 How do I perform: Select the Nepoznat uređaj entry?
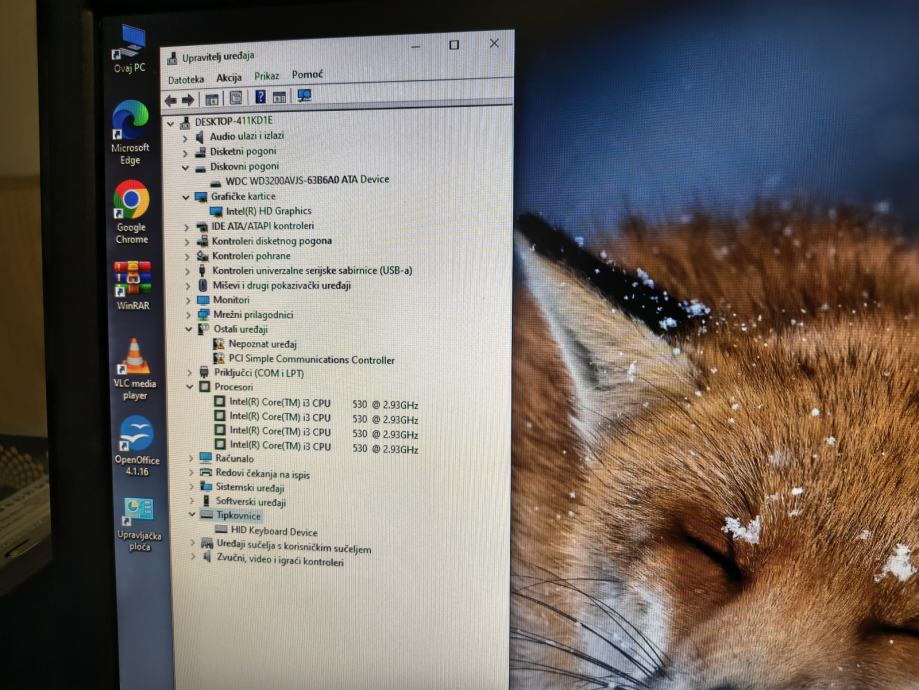[x=263, y=344]
